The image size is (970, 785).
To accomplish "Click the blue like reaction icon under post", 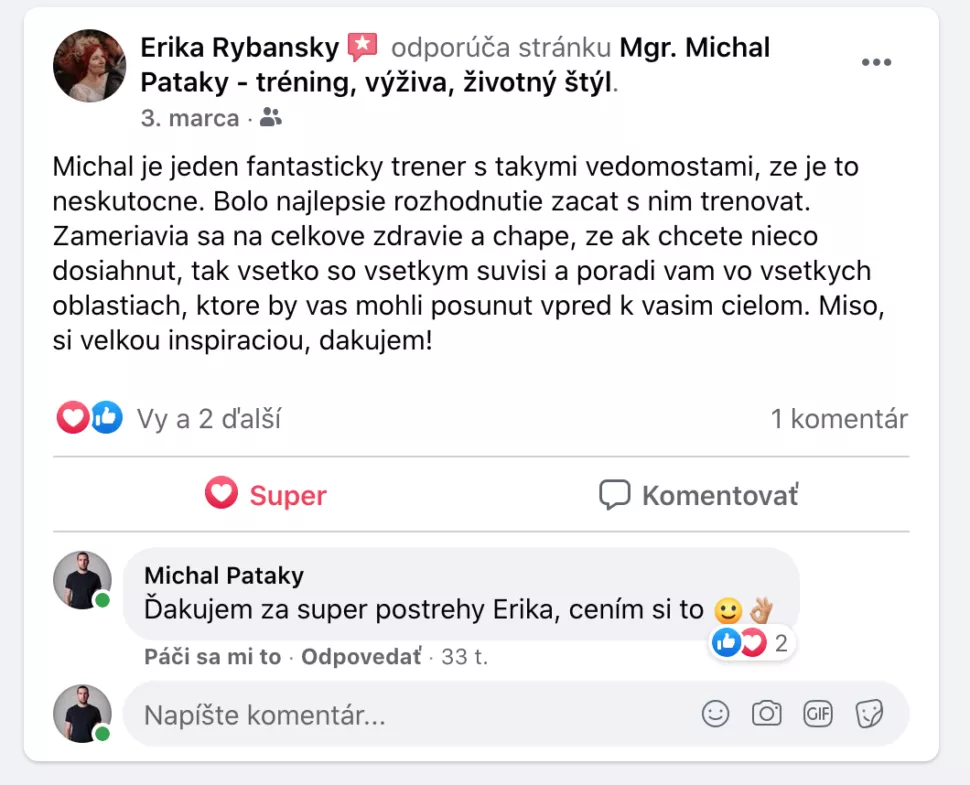I will (x=106, y=418).
